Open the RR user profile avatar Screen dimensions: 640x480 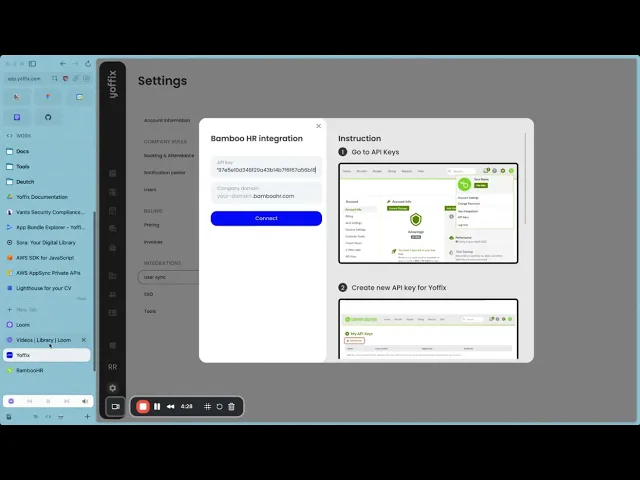click(113, 367)
